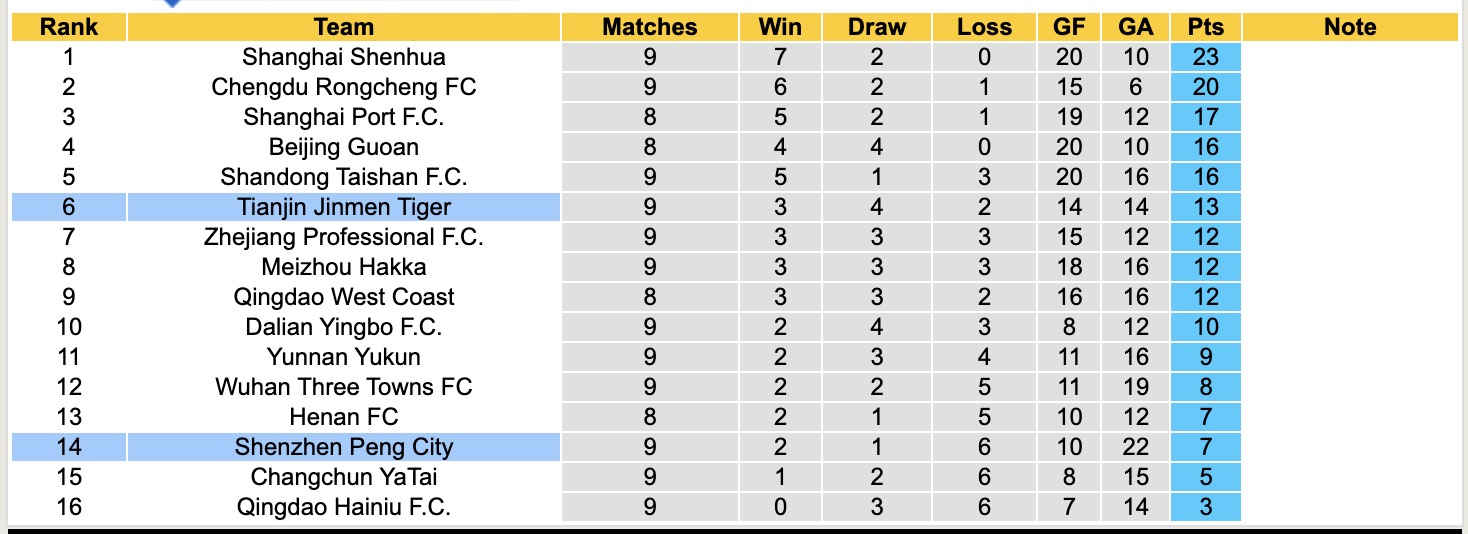This screenshot has height=534, width=1468.
Task: Click Qingdao Hainiu's 3 points cell
Action: point(1206,507)
